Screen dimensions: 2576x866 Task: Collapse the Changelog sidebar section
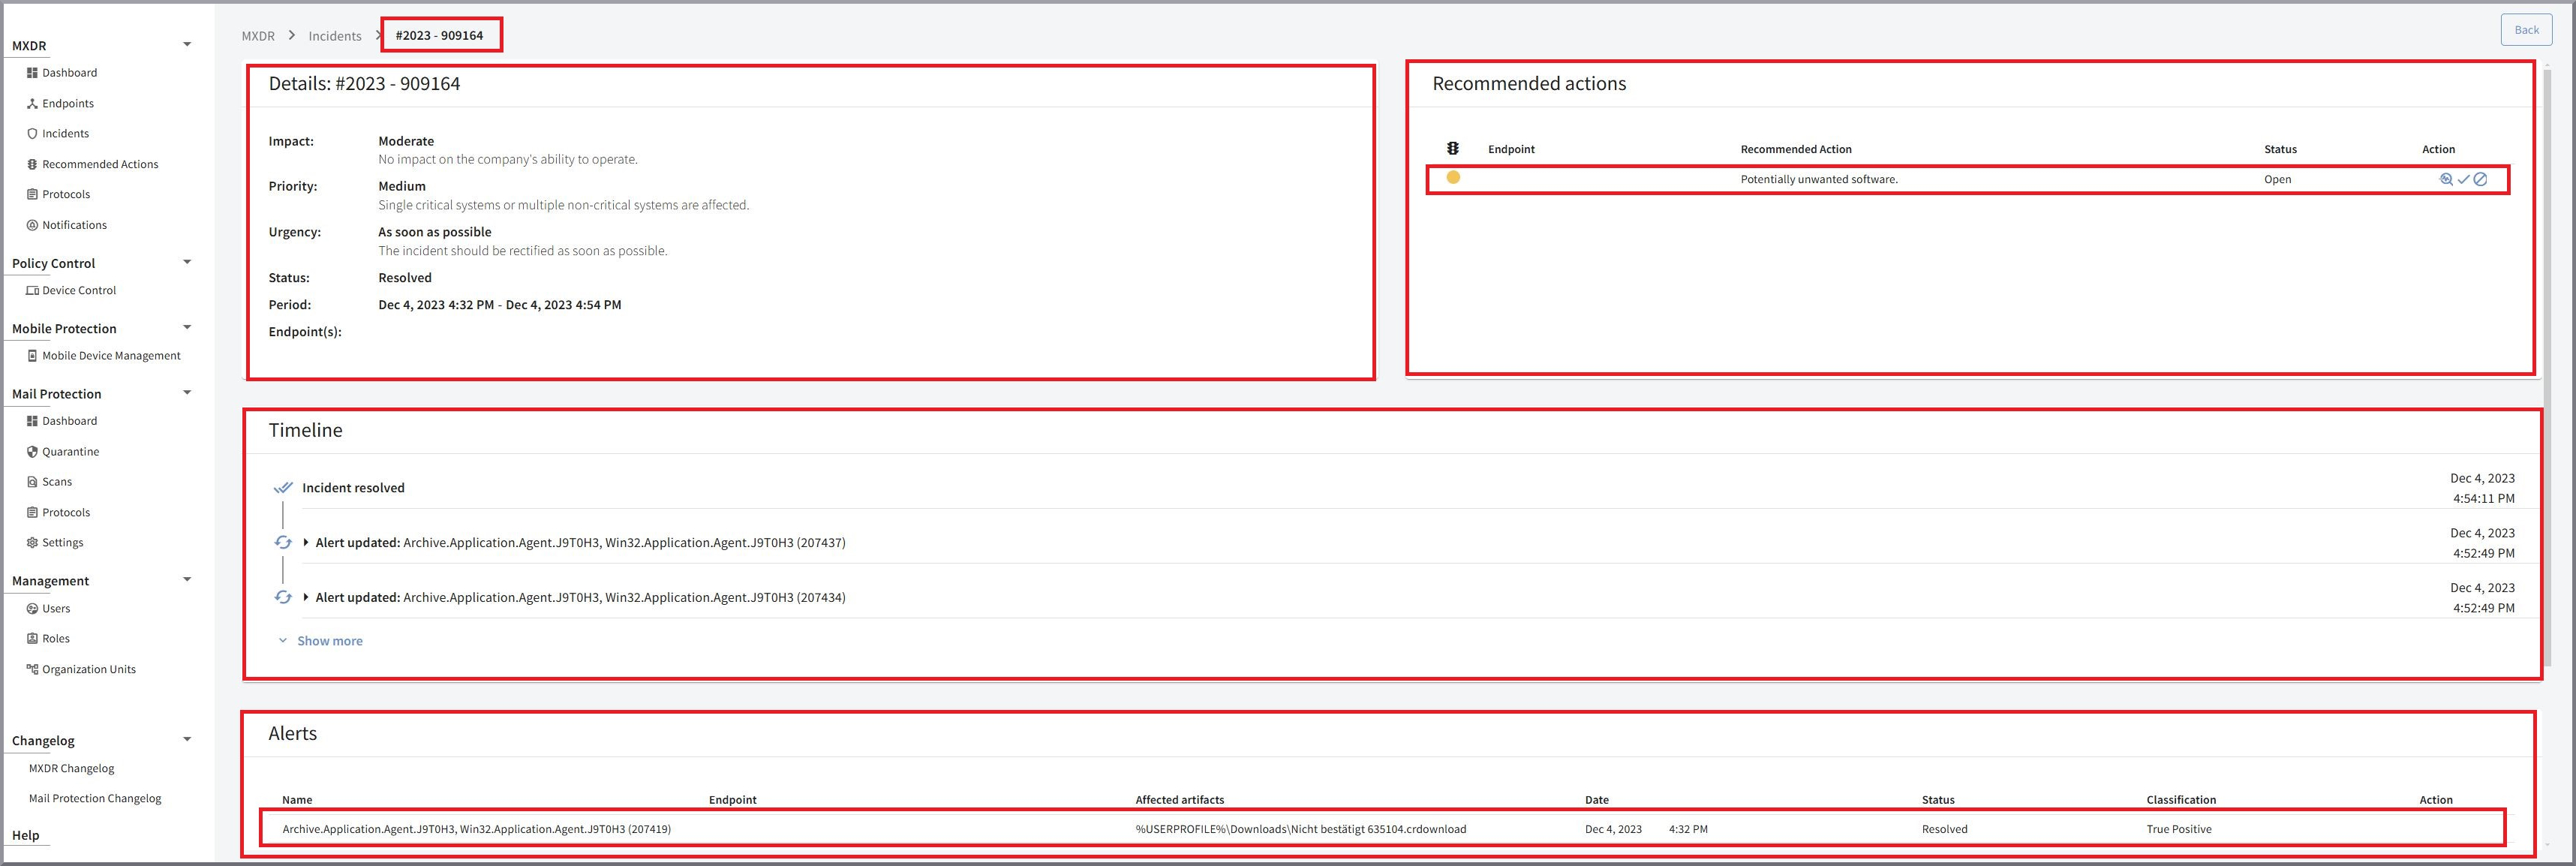(187, 739)
